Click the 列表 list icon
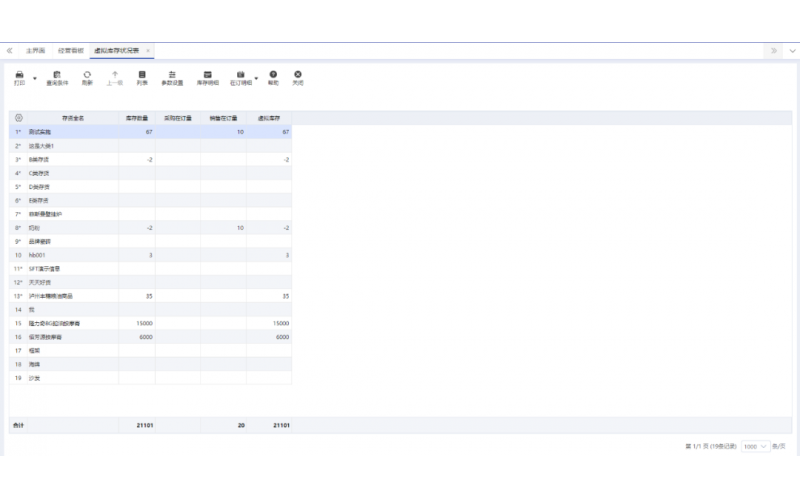The image size is (800, 500). 142,75
